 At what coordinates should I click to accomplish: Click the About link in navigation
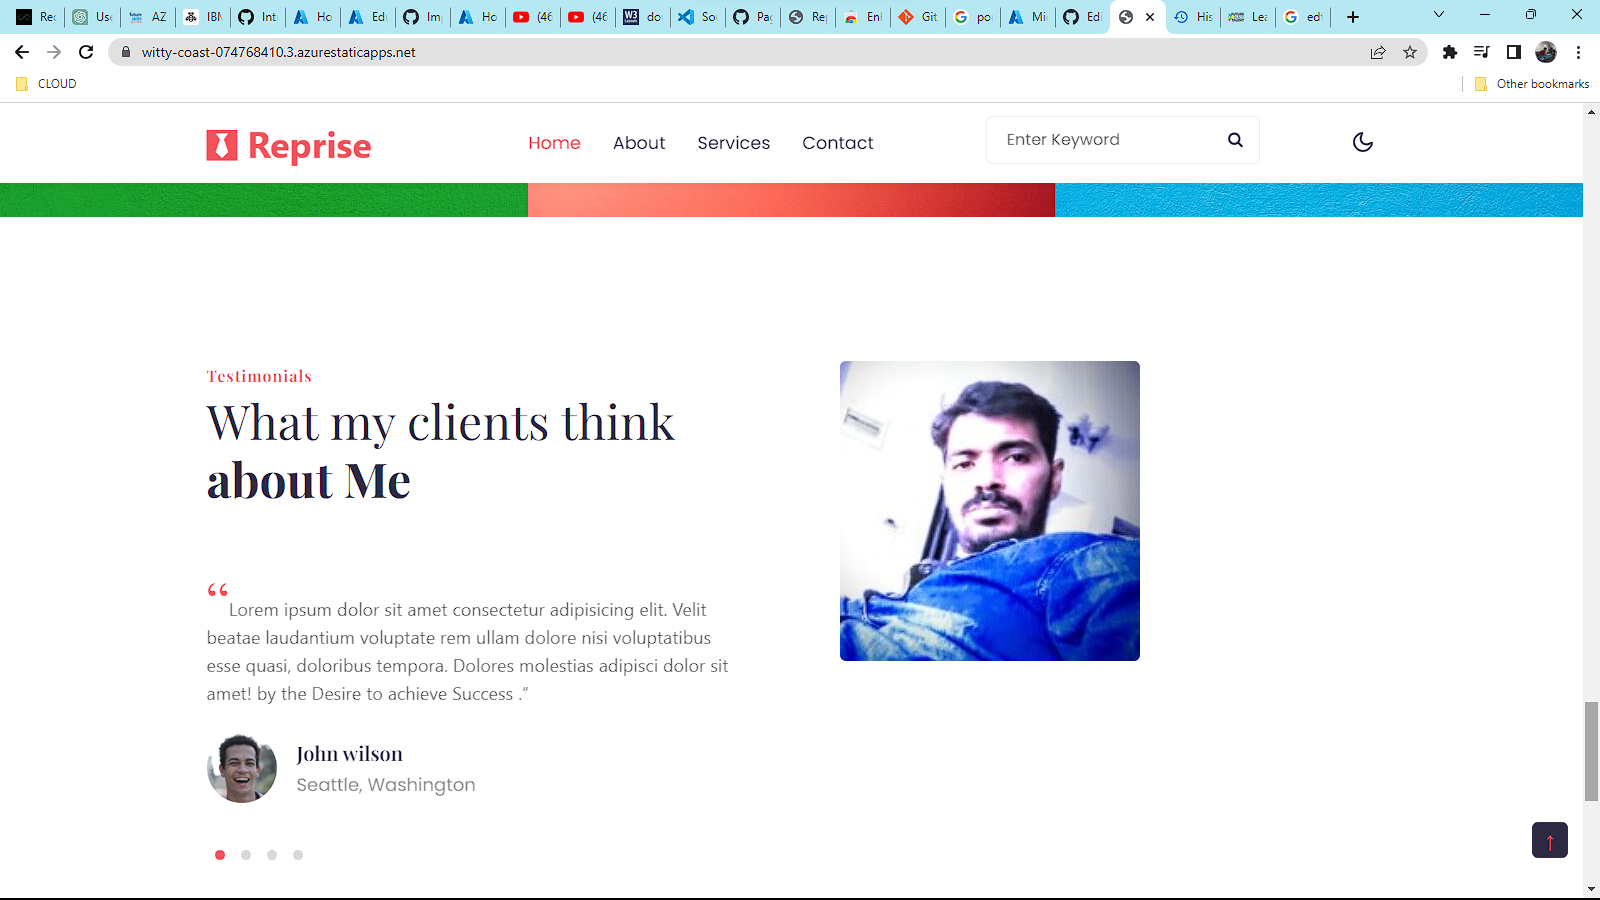639,143
